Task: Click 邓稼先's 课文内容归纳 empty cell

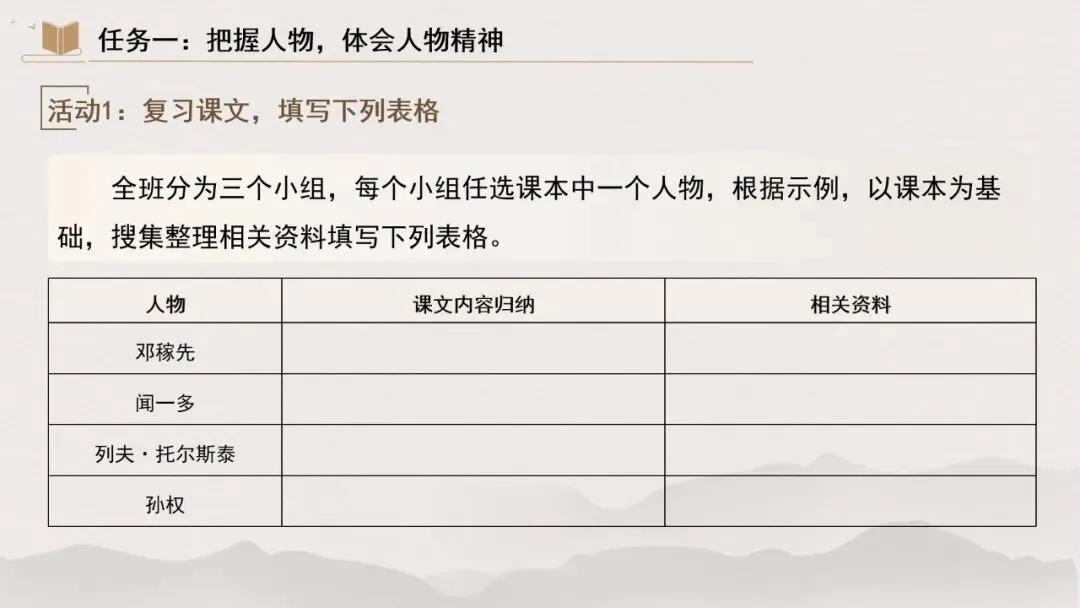Action: (473, 351)
